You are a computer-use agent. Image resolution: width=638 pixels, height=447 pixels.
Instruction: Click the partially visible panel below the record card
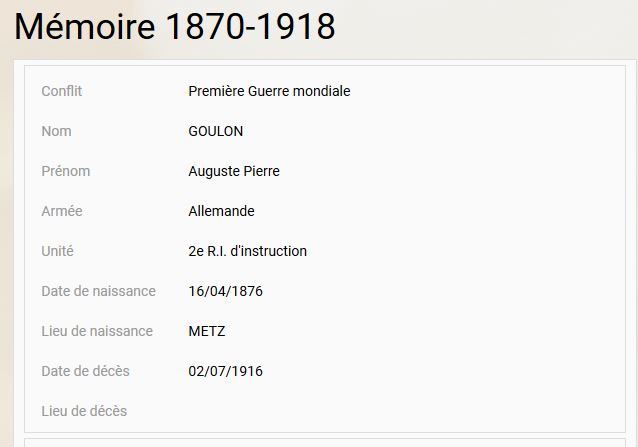click(x=325, y=443)
